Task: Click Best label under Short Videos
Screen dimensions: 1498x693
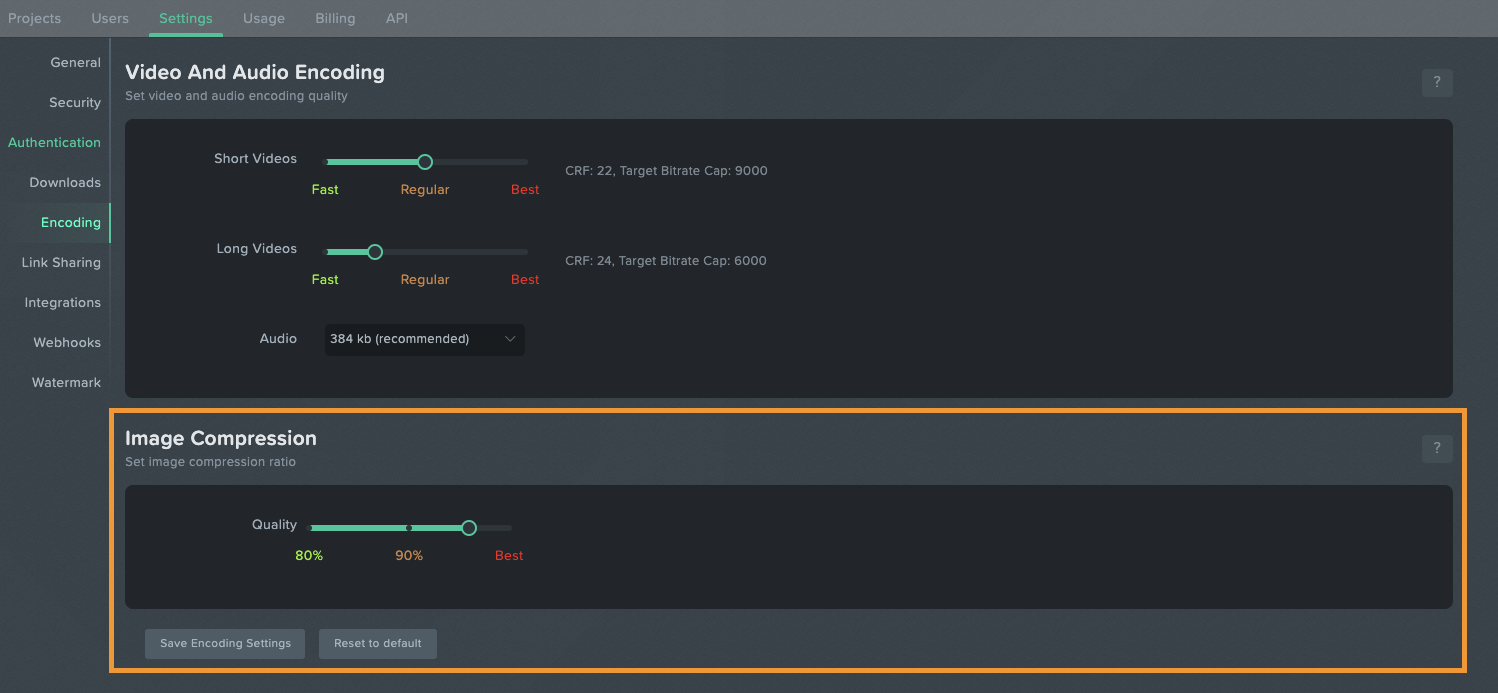Action: point(525,189)
